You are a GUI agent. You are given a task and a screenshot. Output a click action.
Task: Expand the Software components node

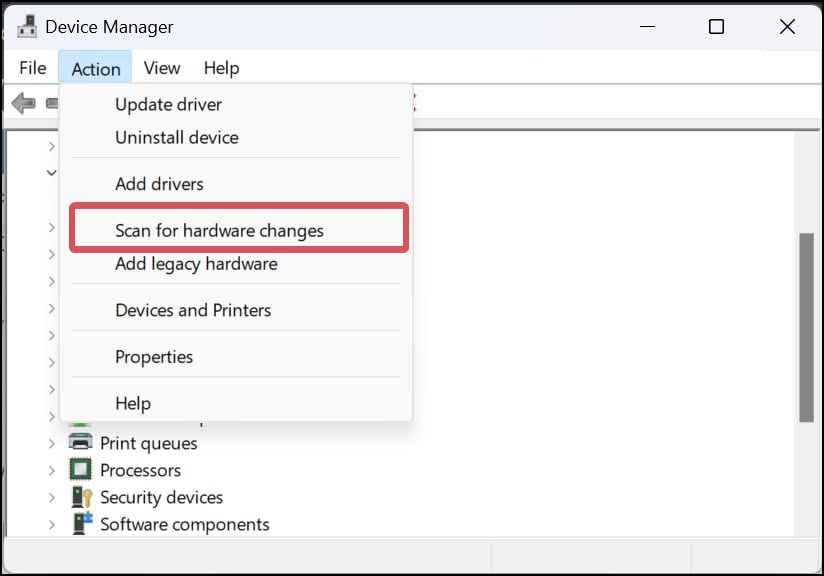coord(52,524)
